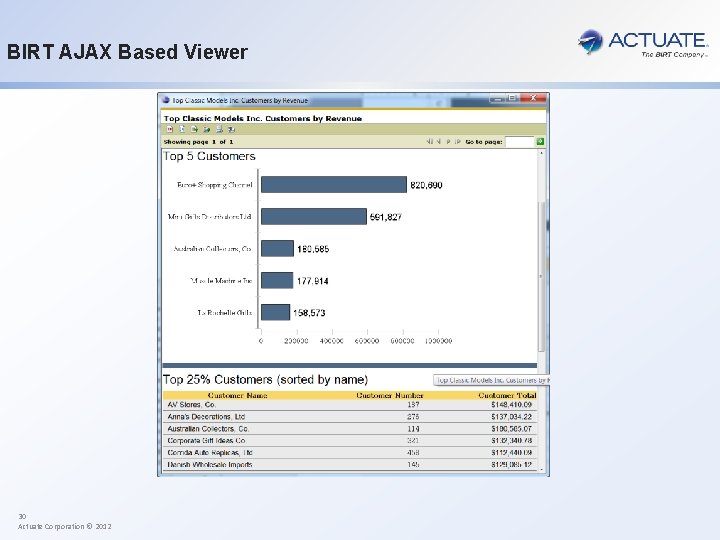Click the Anna's Decorations, Ltd cell
Image resolution: width=720 pixels, height=540 pixels.
click(206, 416)
